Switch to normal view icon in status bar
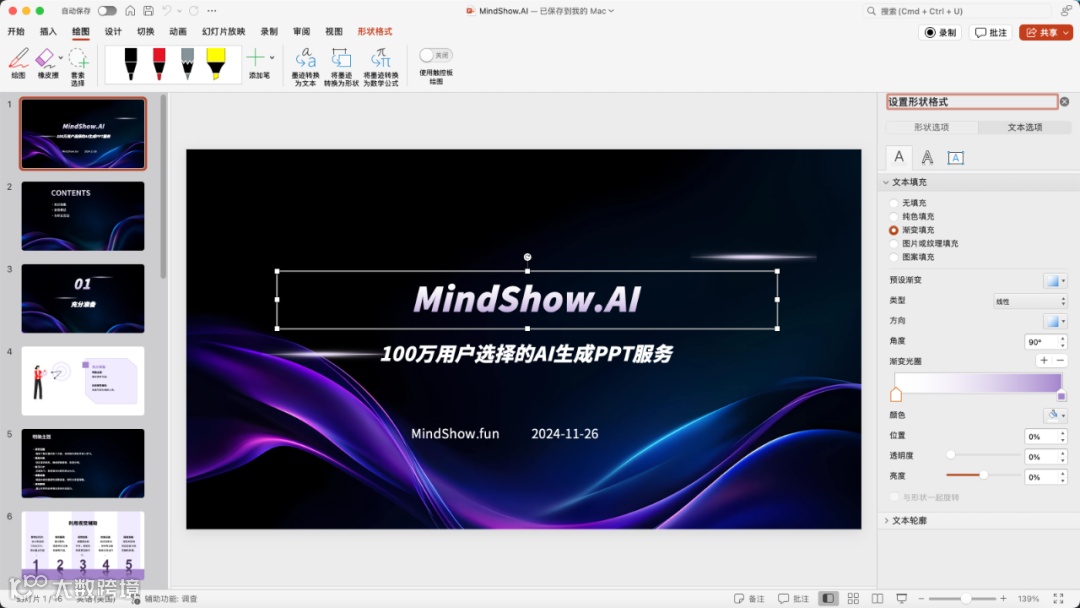Viewport: 1080px width, 608px height. pyautogui.click(x=828, y=598)
